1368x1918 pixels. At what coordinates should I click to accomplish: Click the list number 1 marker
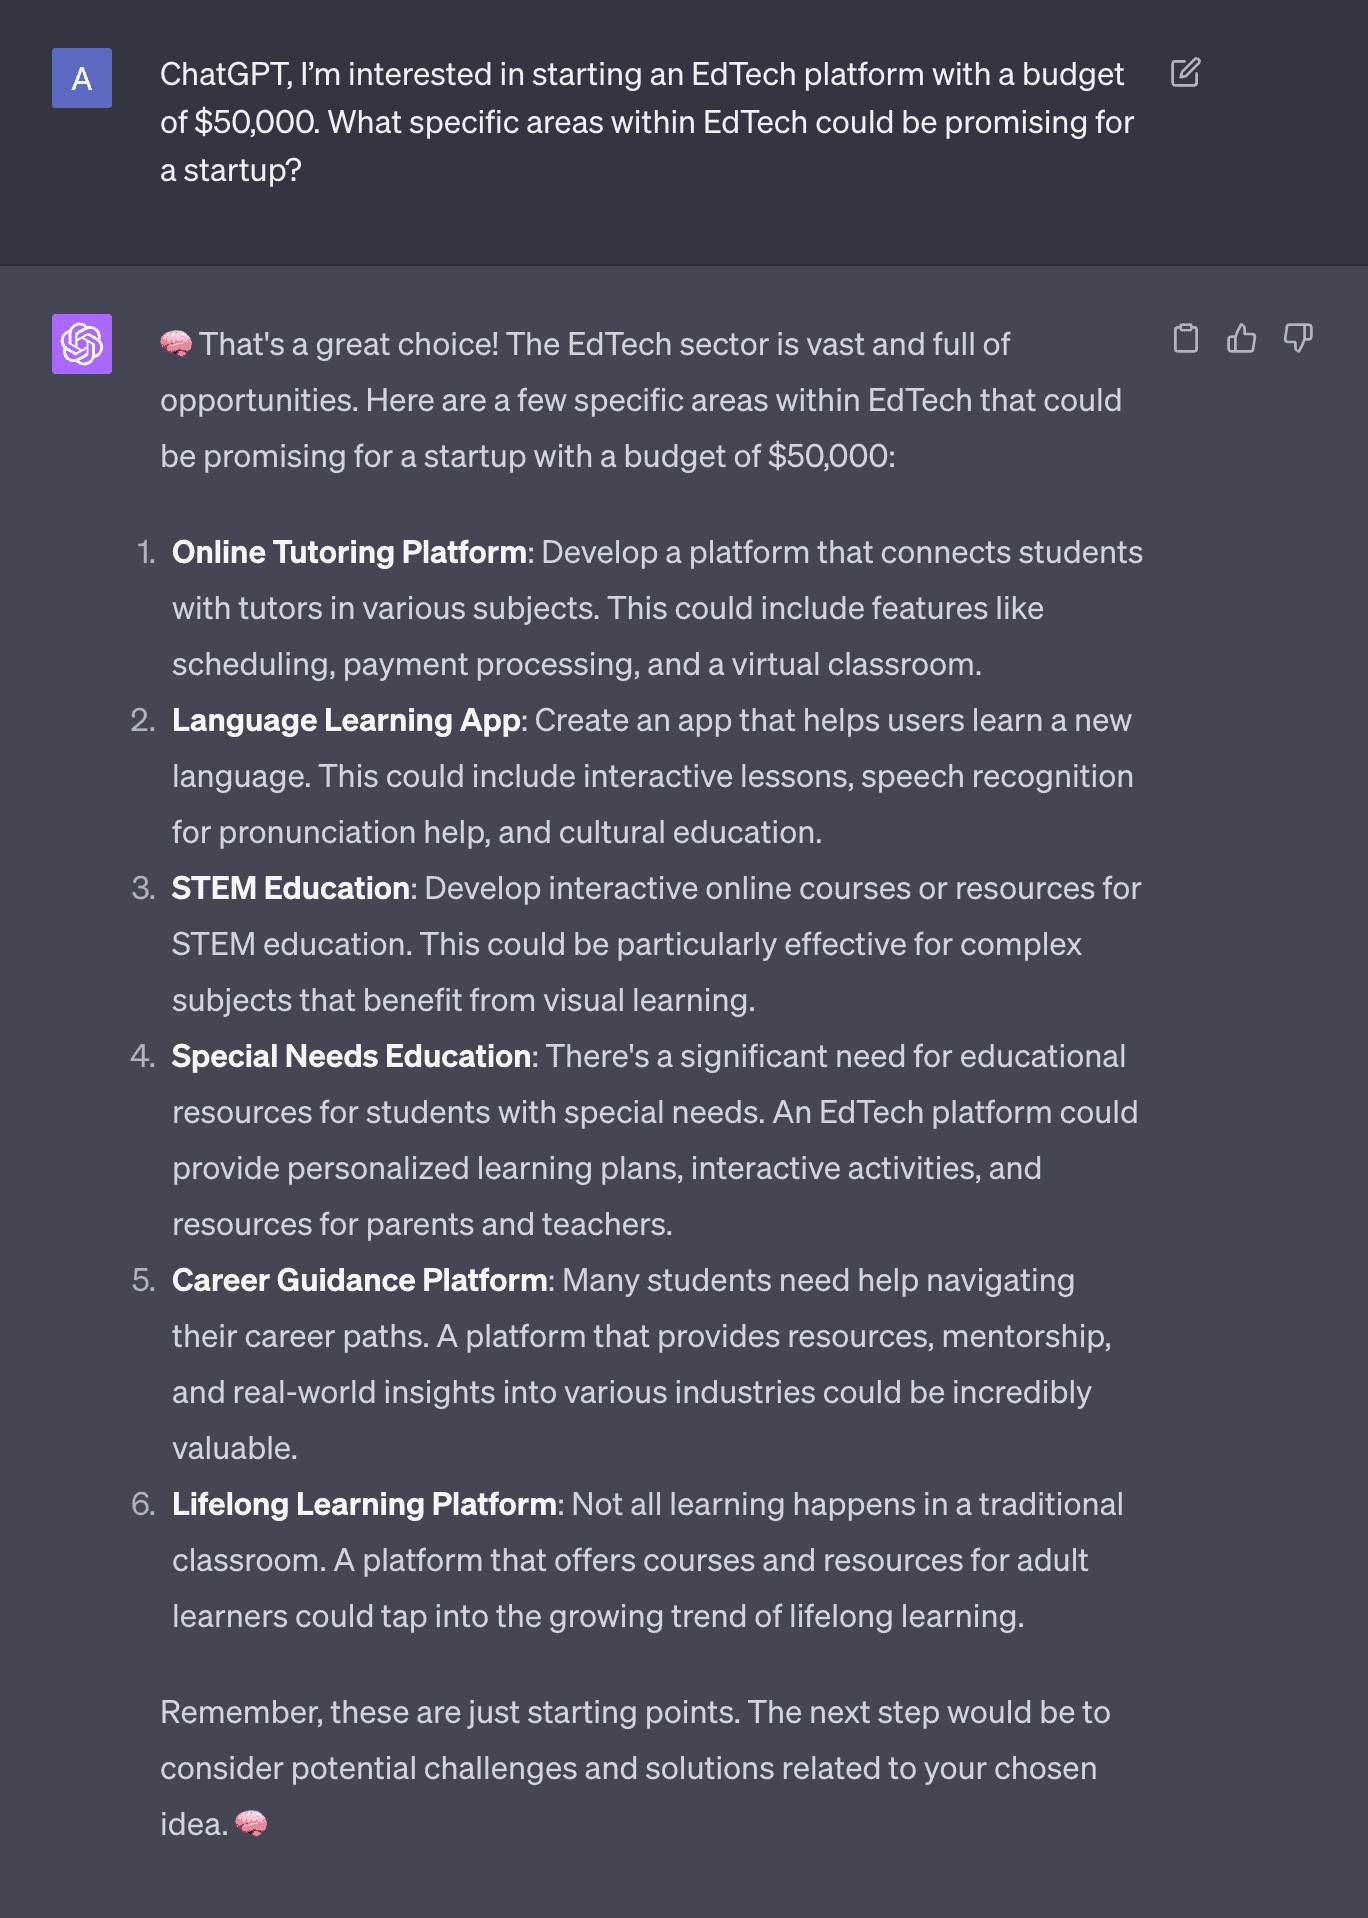click(x=146, y=552)
